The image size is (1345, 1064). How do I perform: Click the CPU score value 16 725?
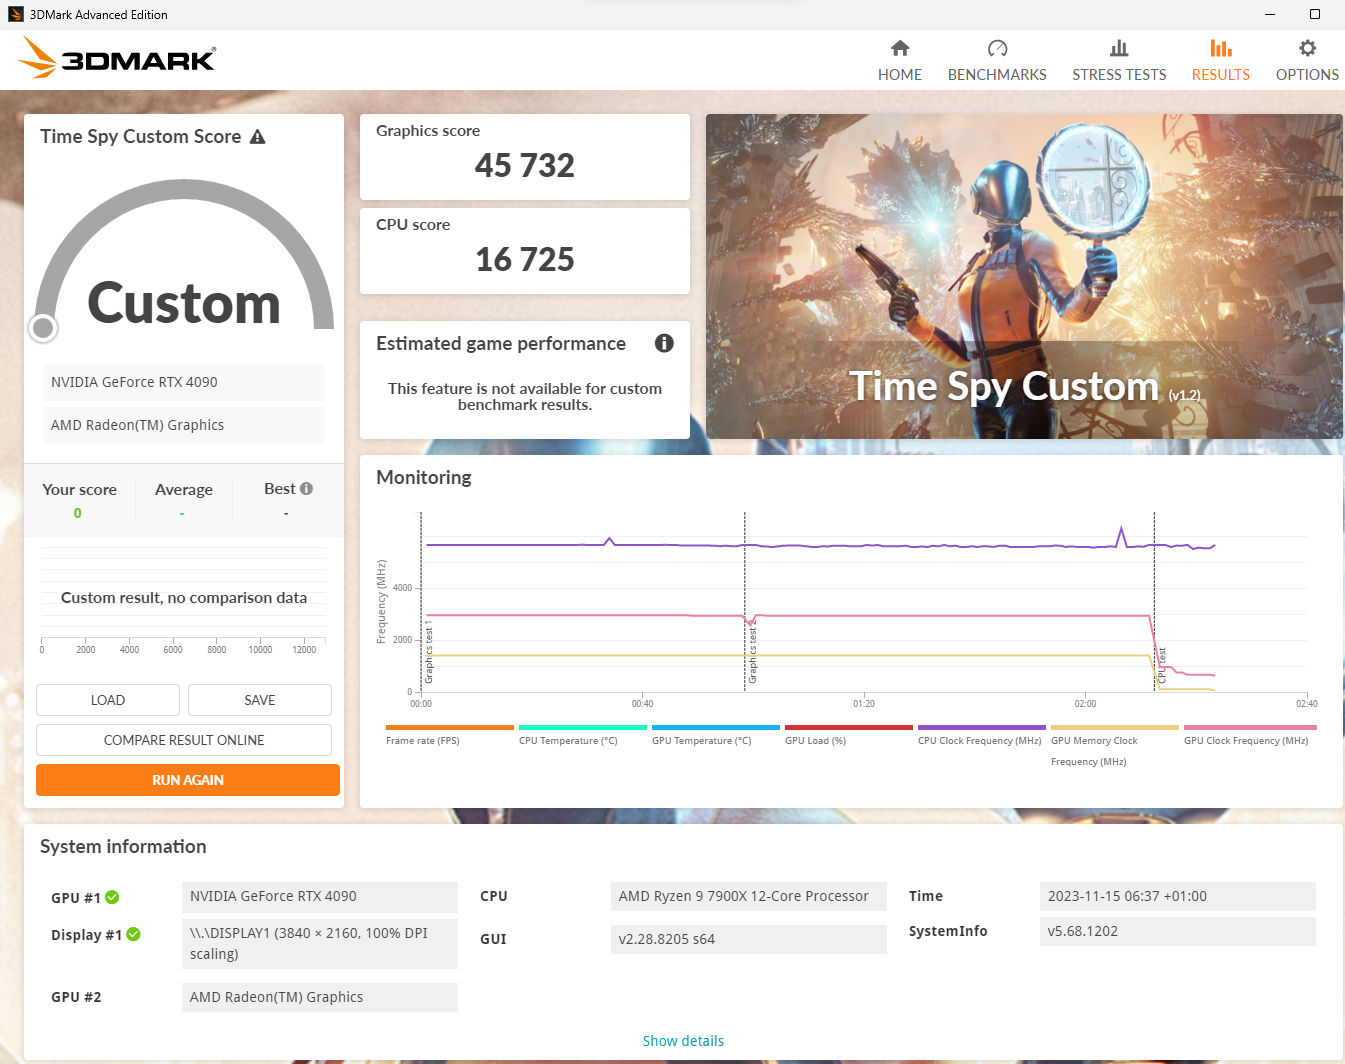(x=525, y=260)
